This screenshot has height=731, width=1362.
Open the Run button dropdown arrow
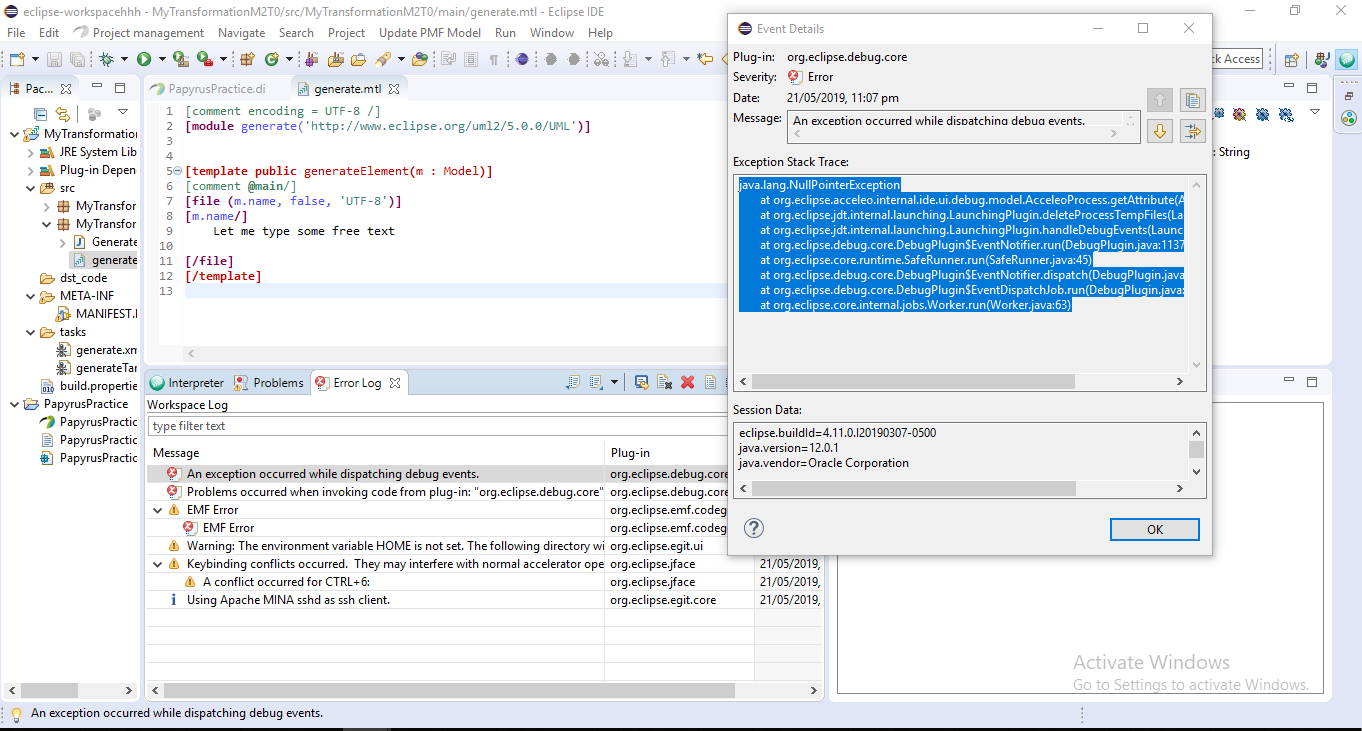(160, 60)
